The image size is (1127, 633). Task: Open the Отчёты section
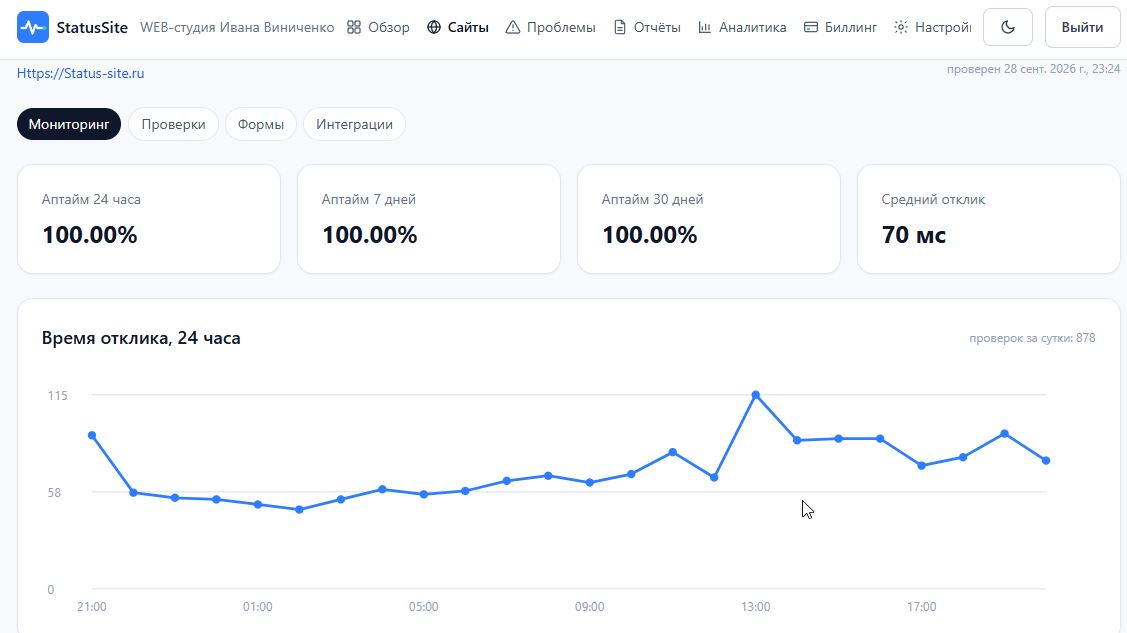[x=647, y=27]
